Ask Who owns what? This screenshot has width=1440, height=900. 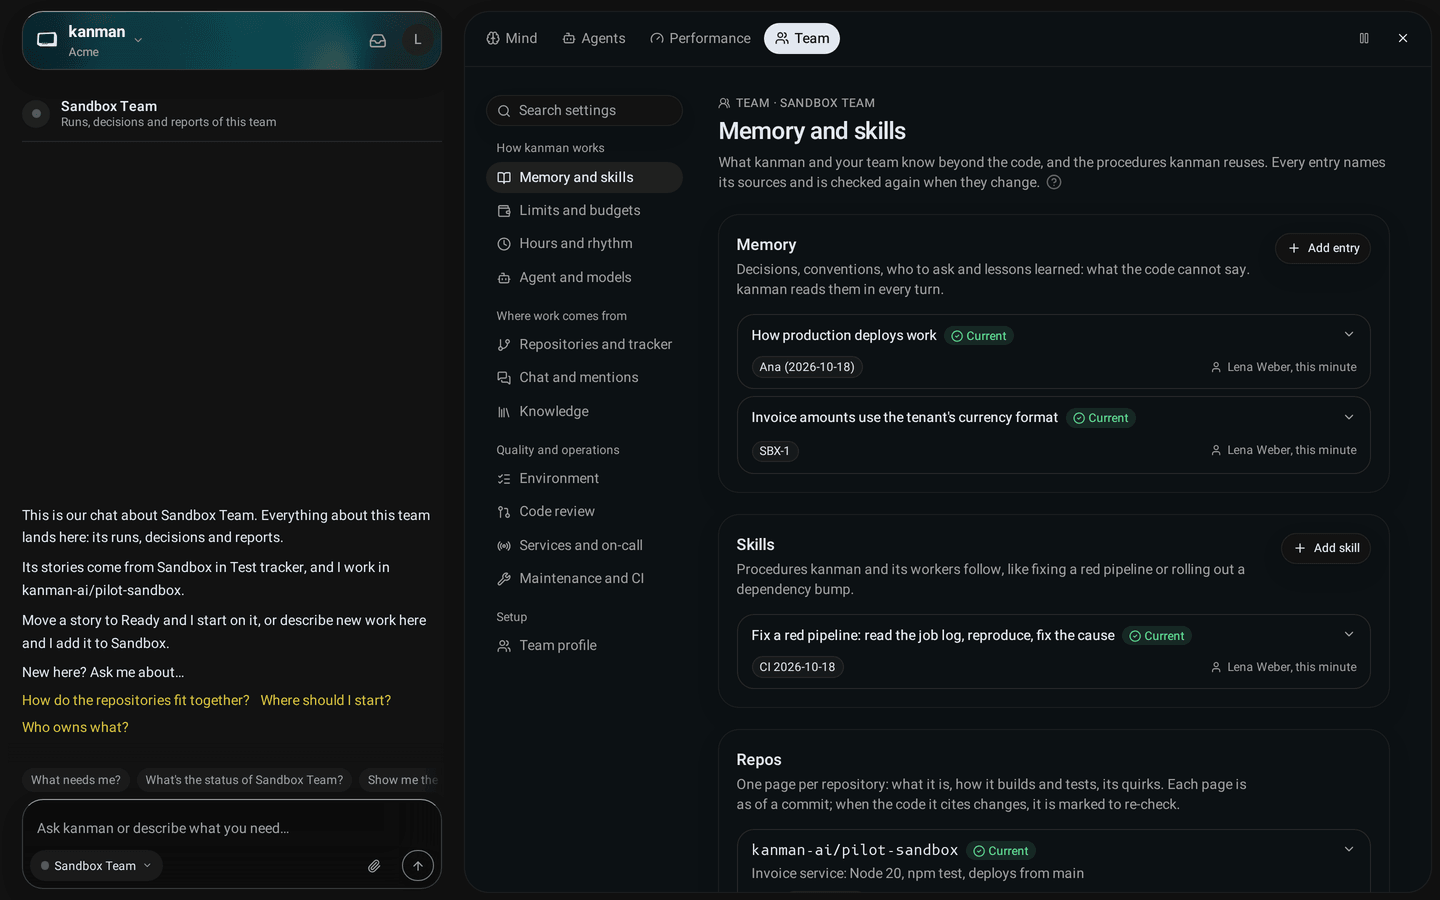(x=75, y=727)
